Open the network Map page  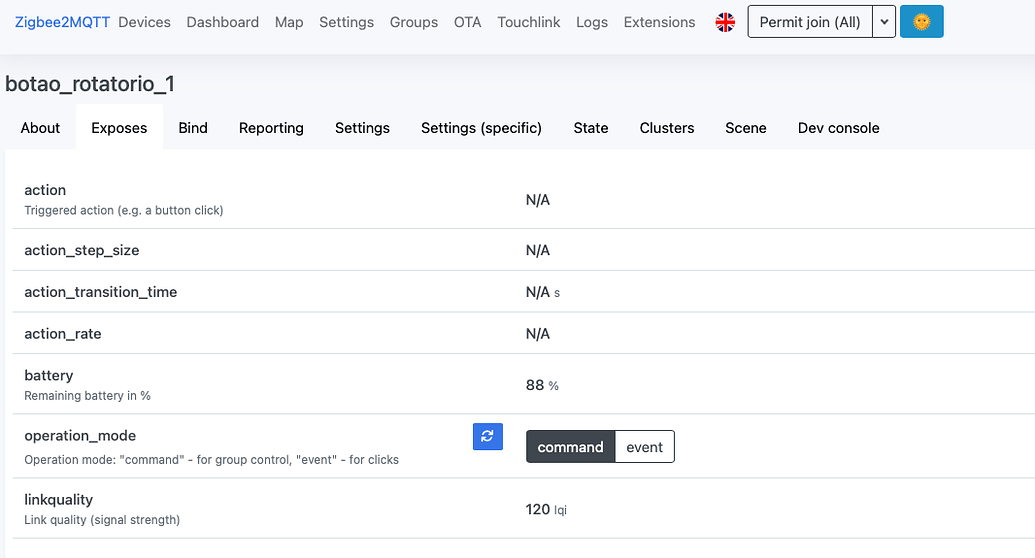(289, 22)
